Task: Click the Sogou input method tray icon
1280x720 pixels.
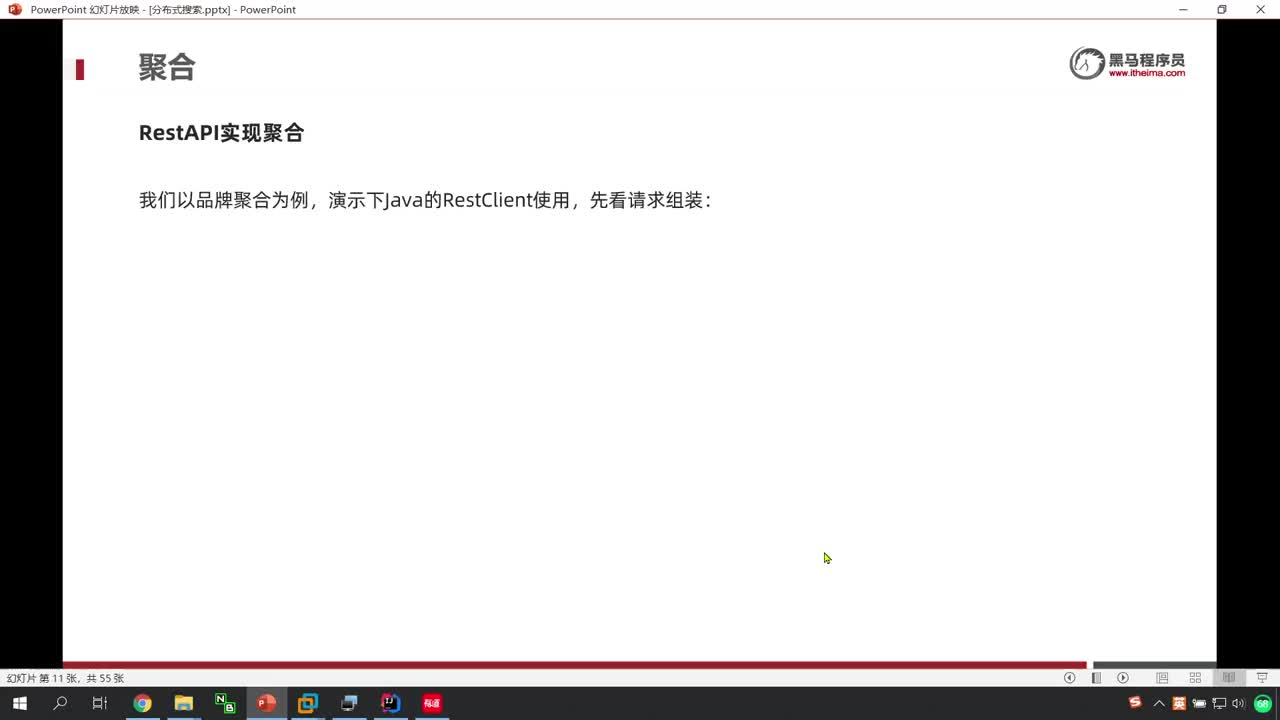Action: [x=1135, y=703]
